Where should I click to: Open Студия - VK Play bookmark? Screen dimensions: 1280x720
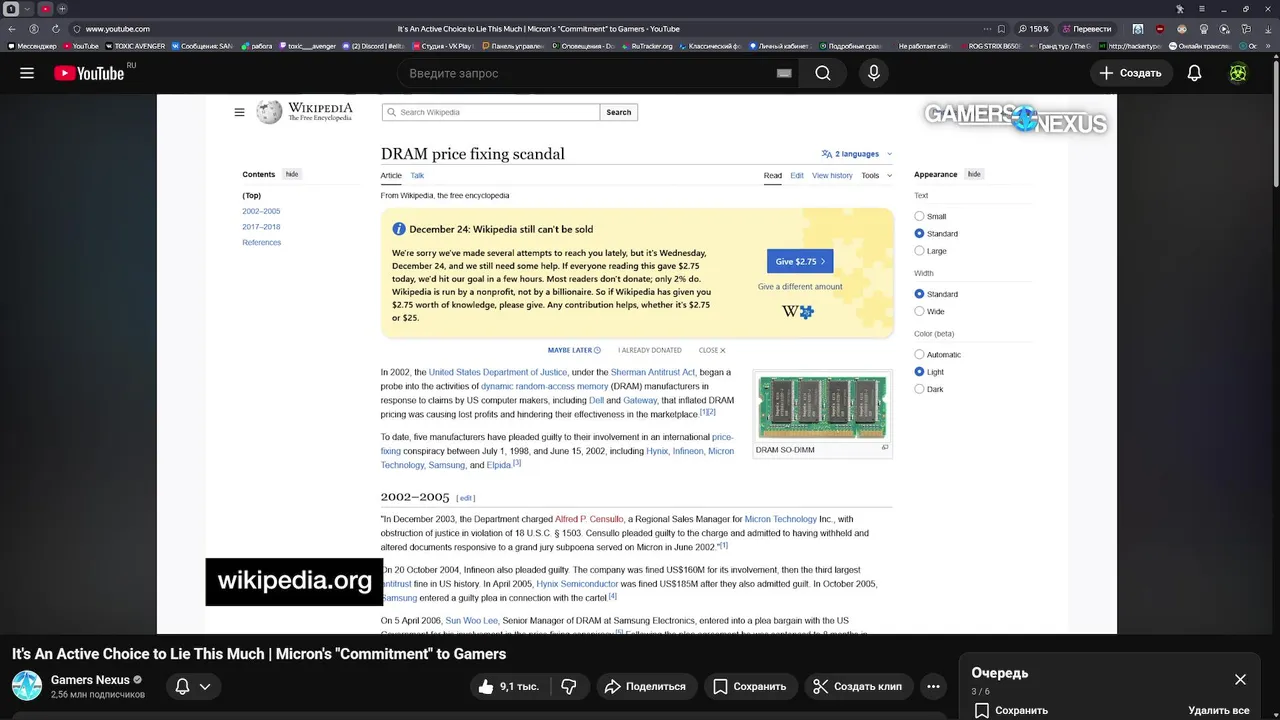[441, 46]
